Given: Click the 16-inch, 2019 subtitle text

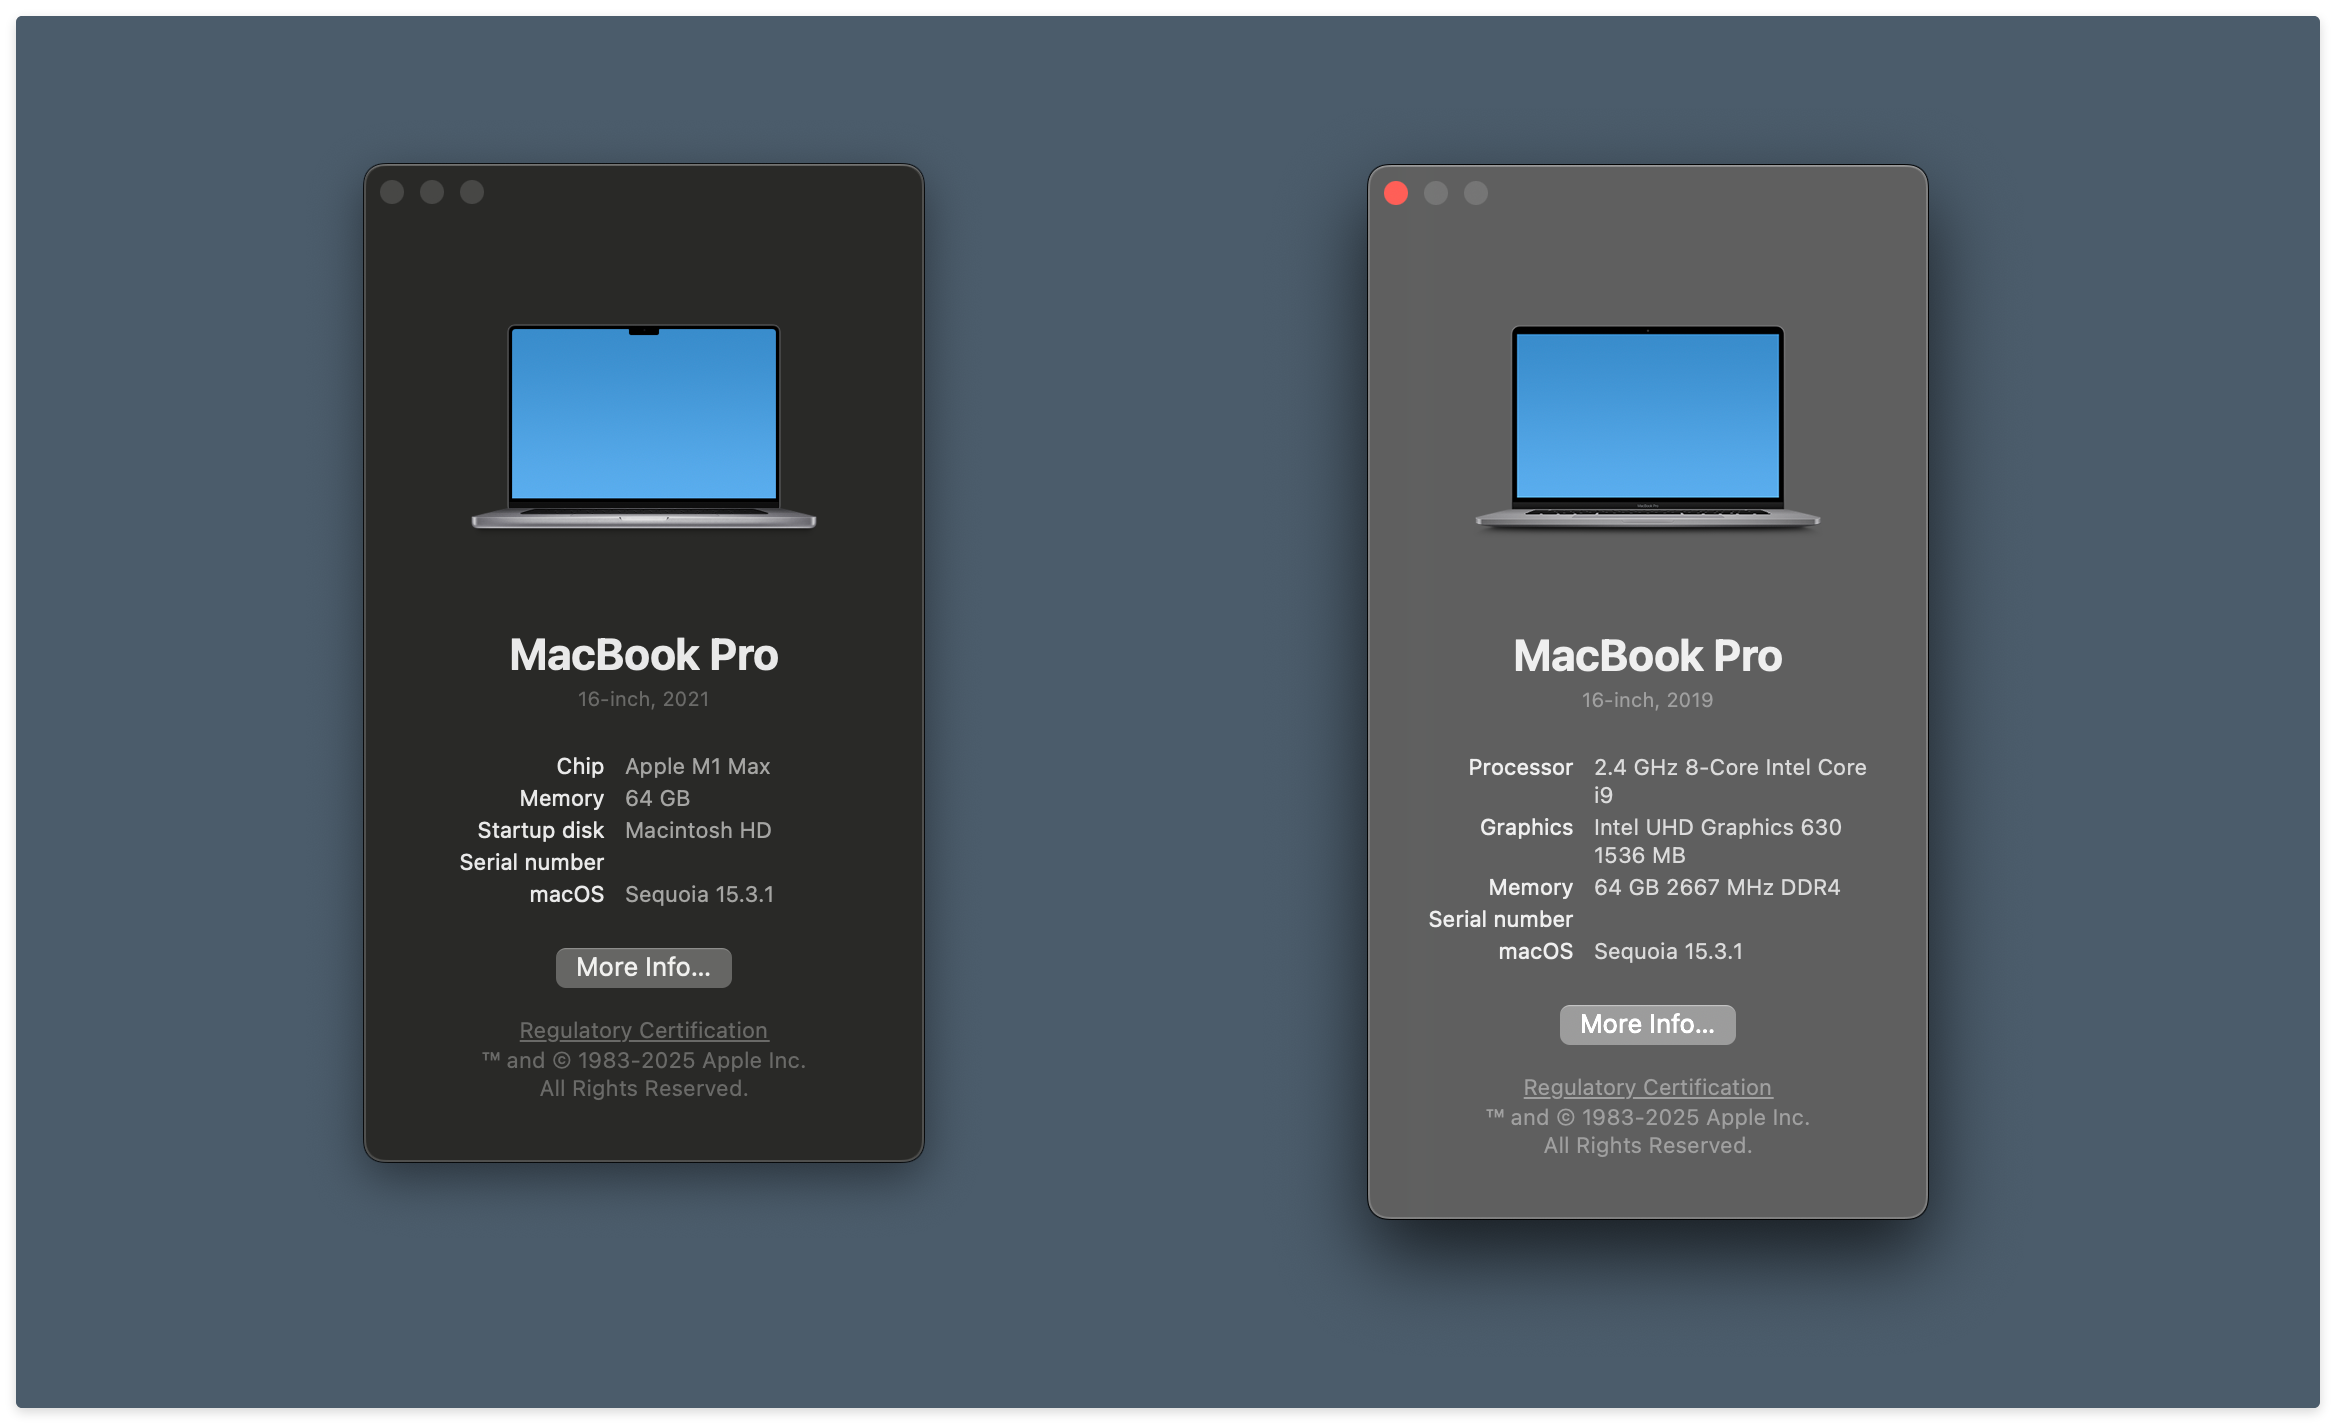Looking at the screenshot, I should click(x=1647, y=700).
